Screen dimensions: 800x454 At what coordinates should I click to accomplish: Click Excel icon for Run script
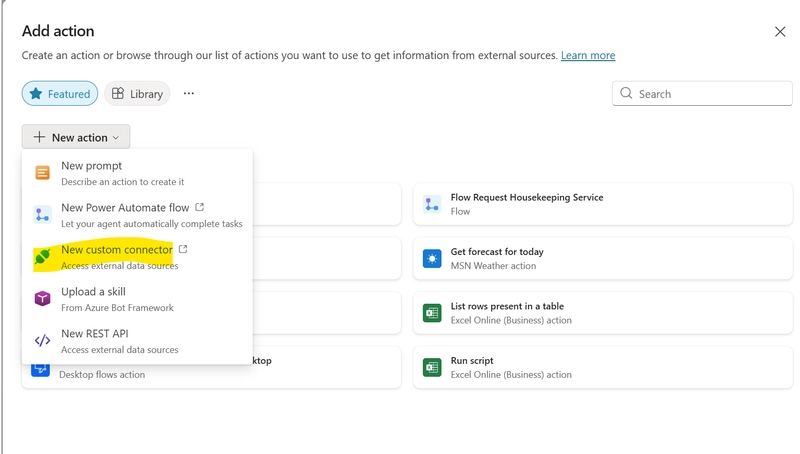pos(432,367)
